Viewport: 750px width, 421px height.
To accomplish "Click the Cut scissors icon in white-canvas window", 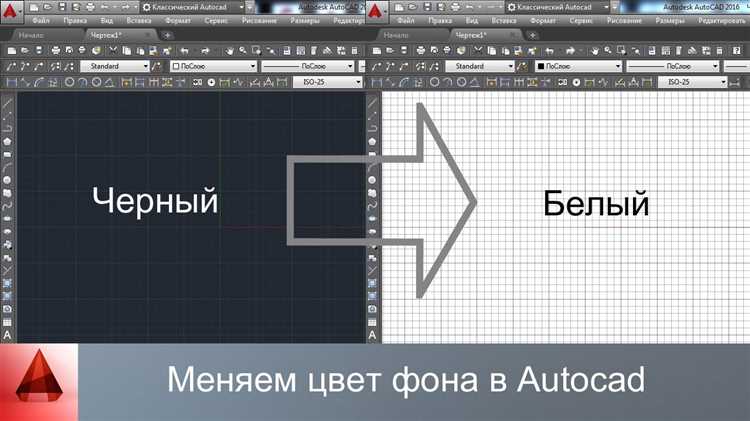I will pyautogui.click(x=478, y=50).
